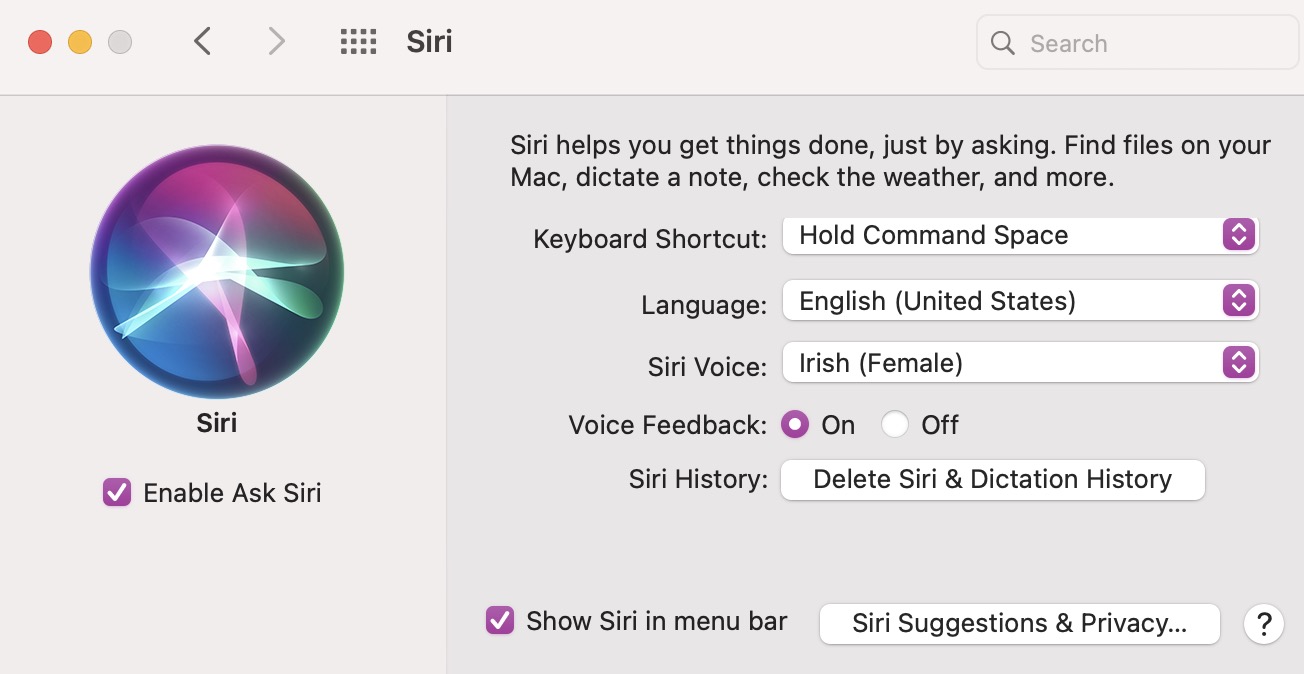Go forward with the right chevron
Image resolution: width=1304 pixels, height=674 pixels.
pyautogui.click(x=276, y=42)
